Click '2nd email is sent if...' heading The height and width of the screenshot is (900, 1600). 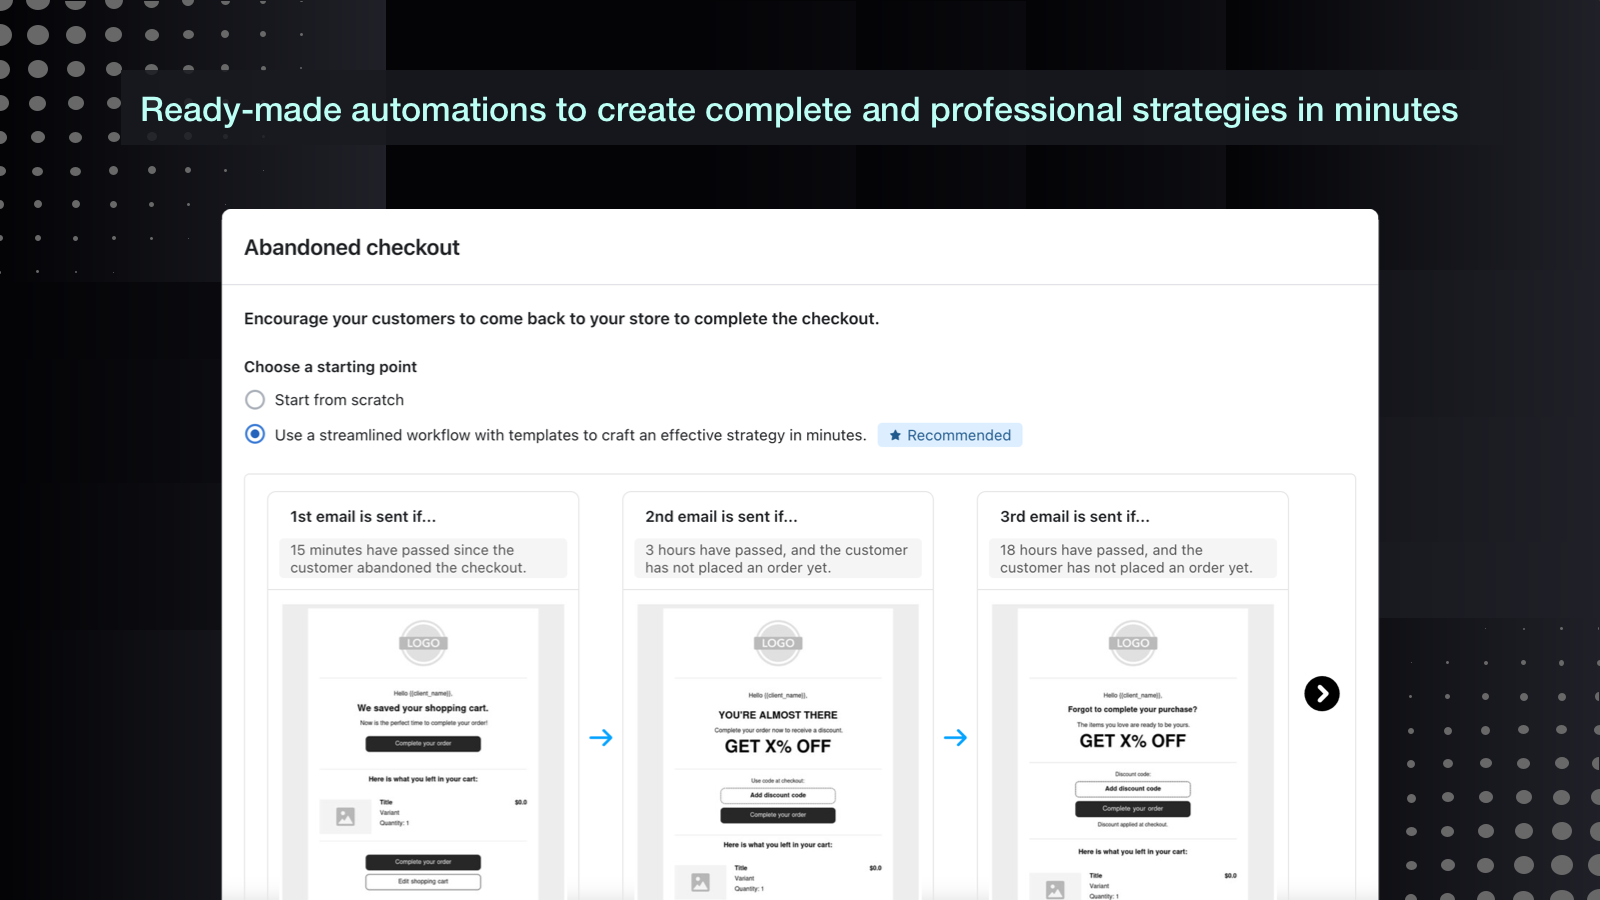coord(721,517)
